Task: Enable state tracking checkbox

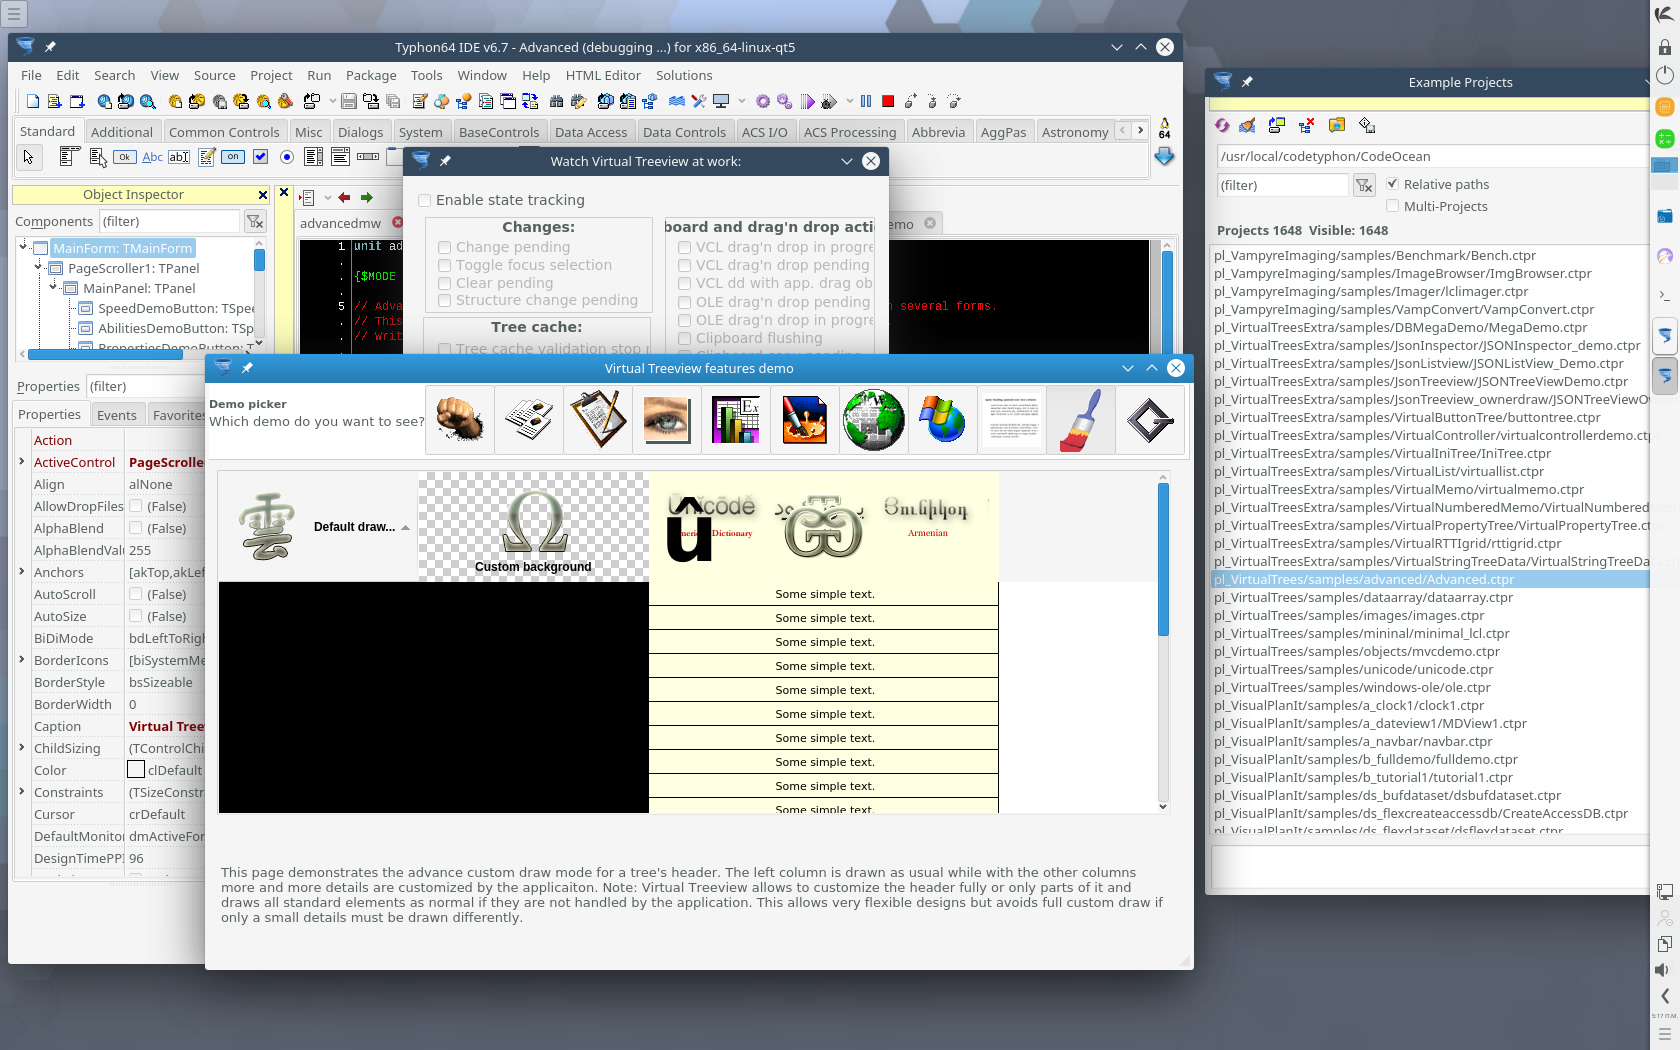Action: 425,200
